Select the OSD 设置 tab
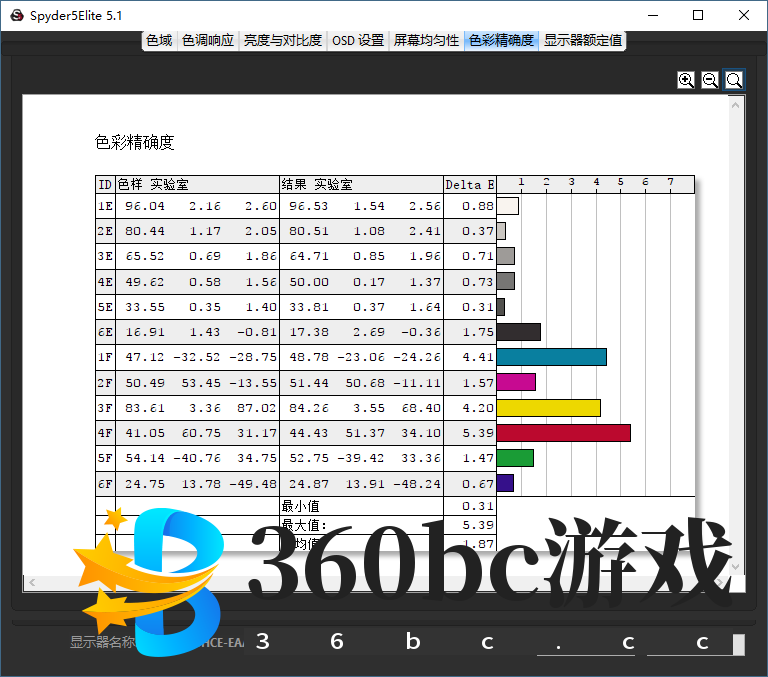This screenshot has height=677, width=768. coord(357,41)
